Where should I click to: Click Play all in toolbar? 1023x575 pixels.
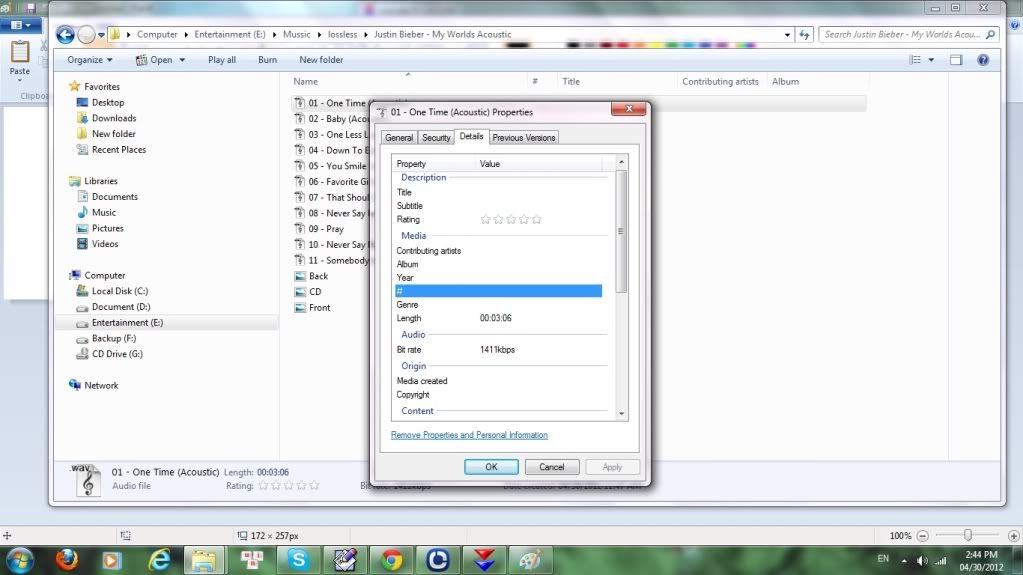coord(222,60)
